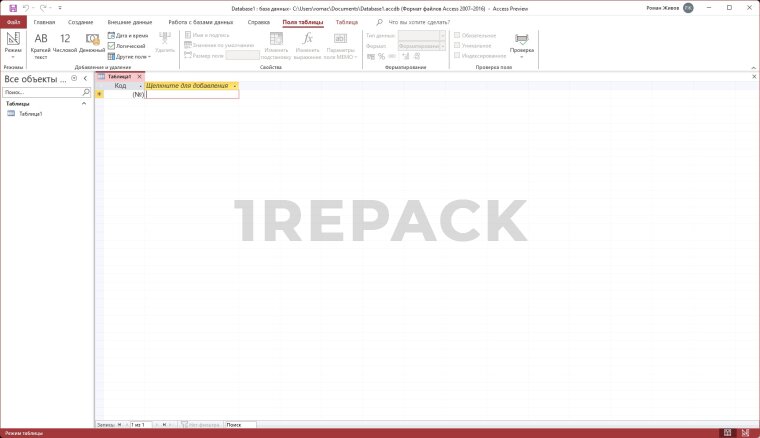Add a Currency (Денежный) field

92,43
